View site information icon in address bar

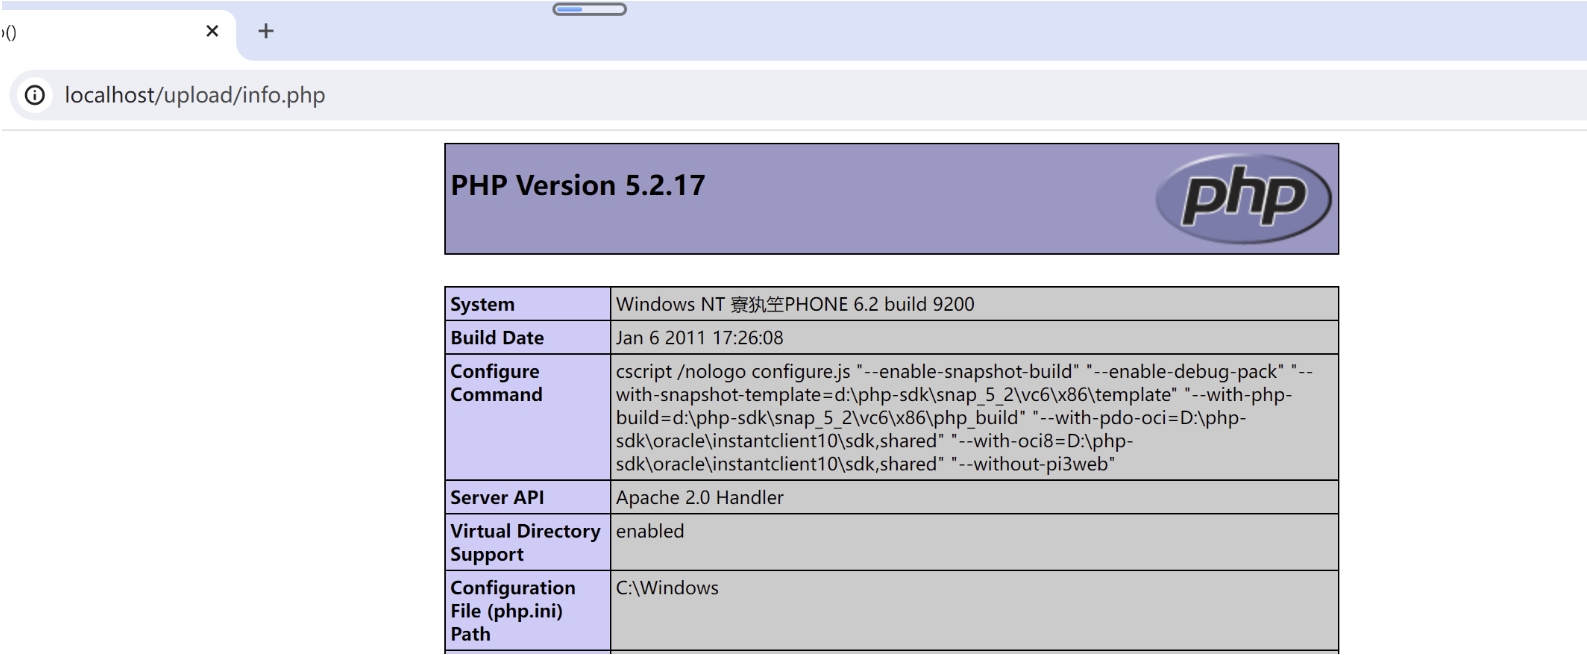(35, 95)
